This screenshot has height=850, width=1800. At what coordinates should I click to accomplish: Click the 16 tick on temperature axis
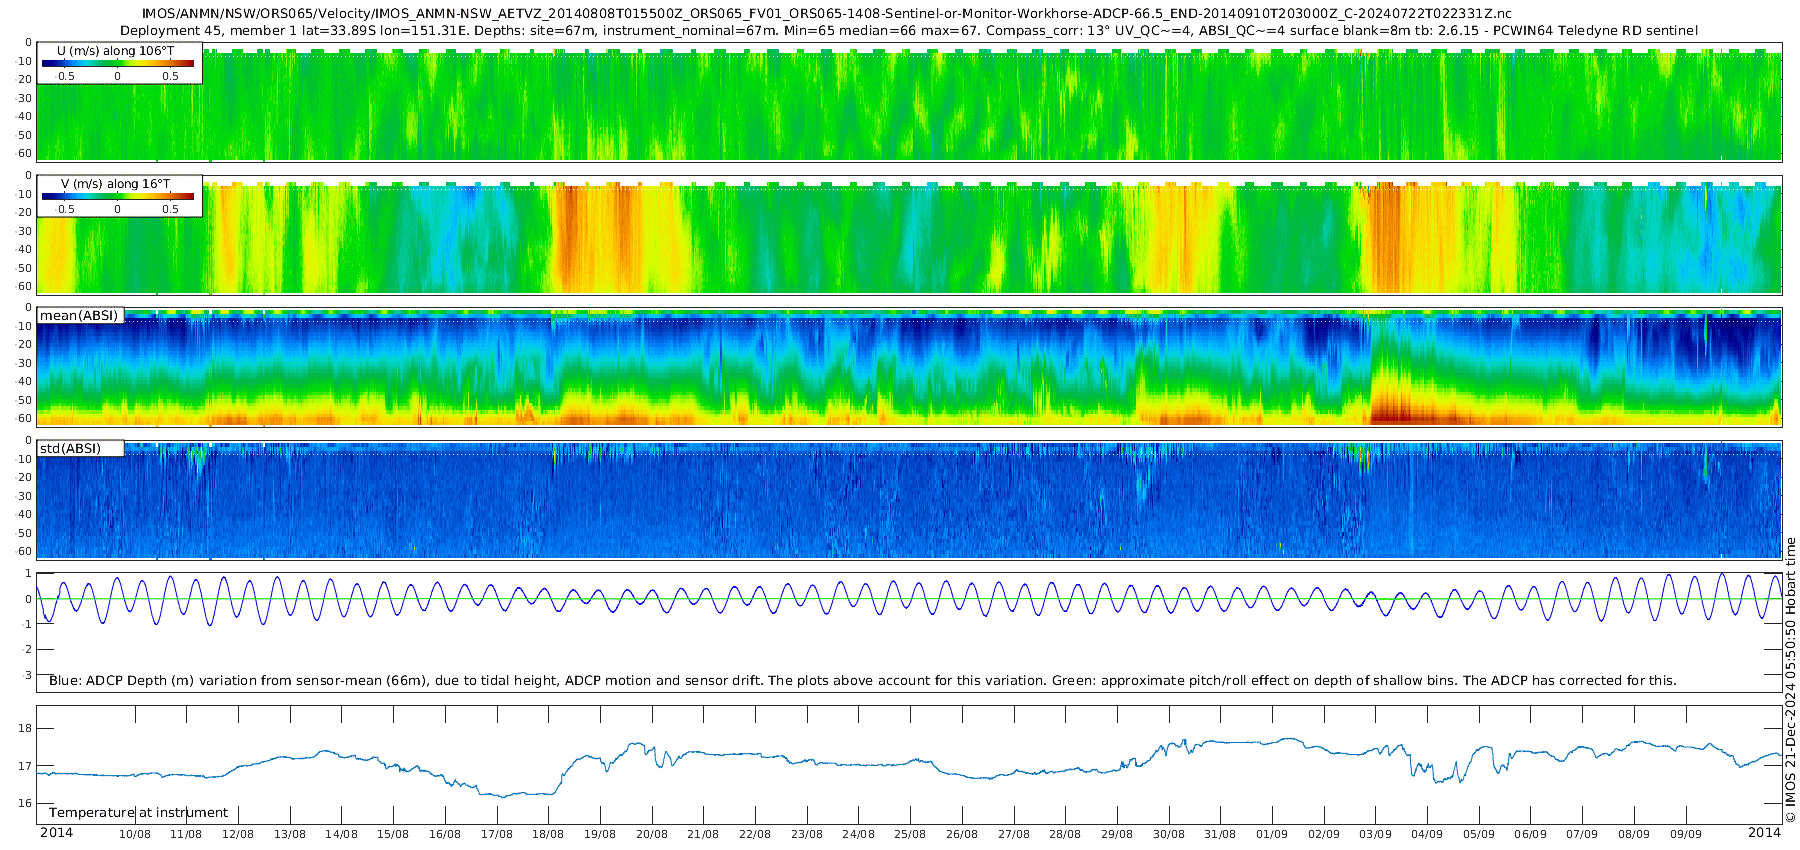click(x=25, y=803)
